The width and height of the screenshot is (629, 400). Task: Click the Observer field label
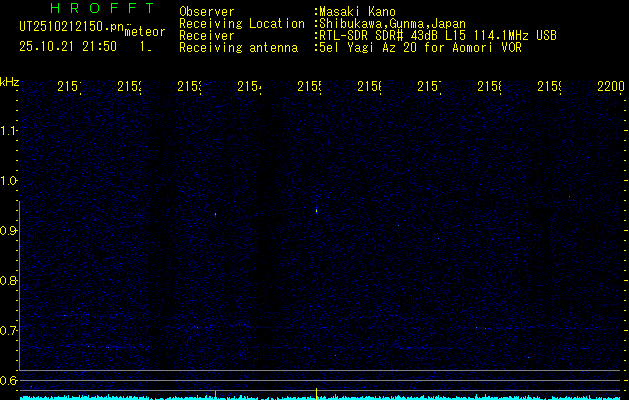click(x=207, y=12)
